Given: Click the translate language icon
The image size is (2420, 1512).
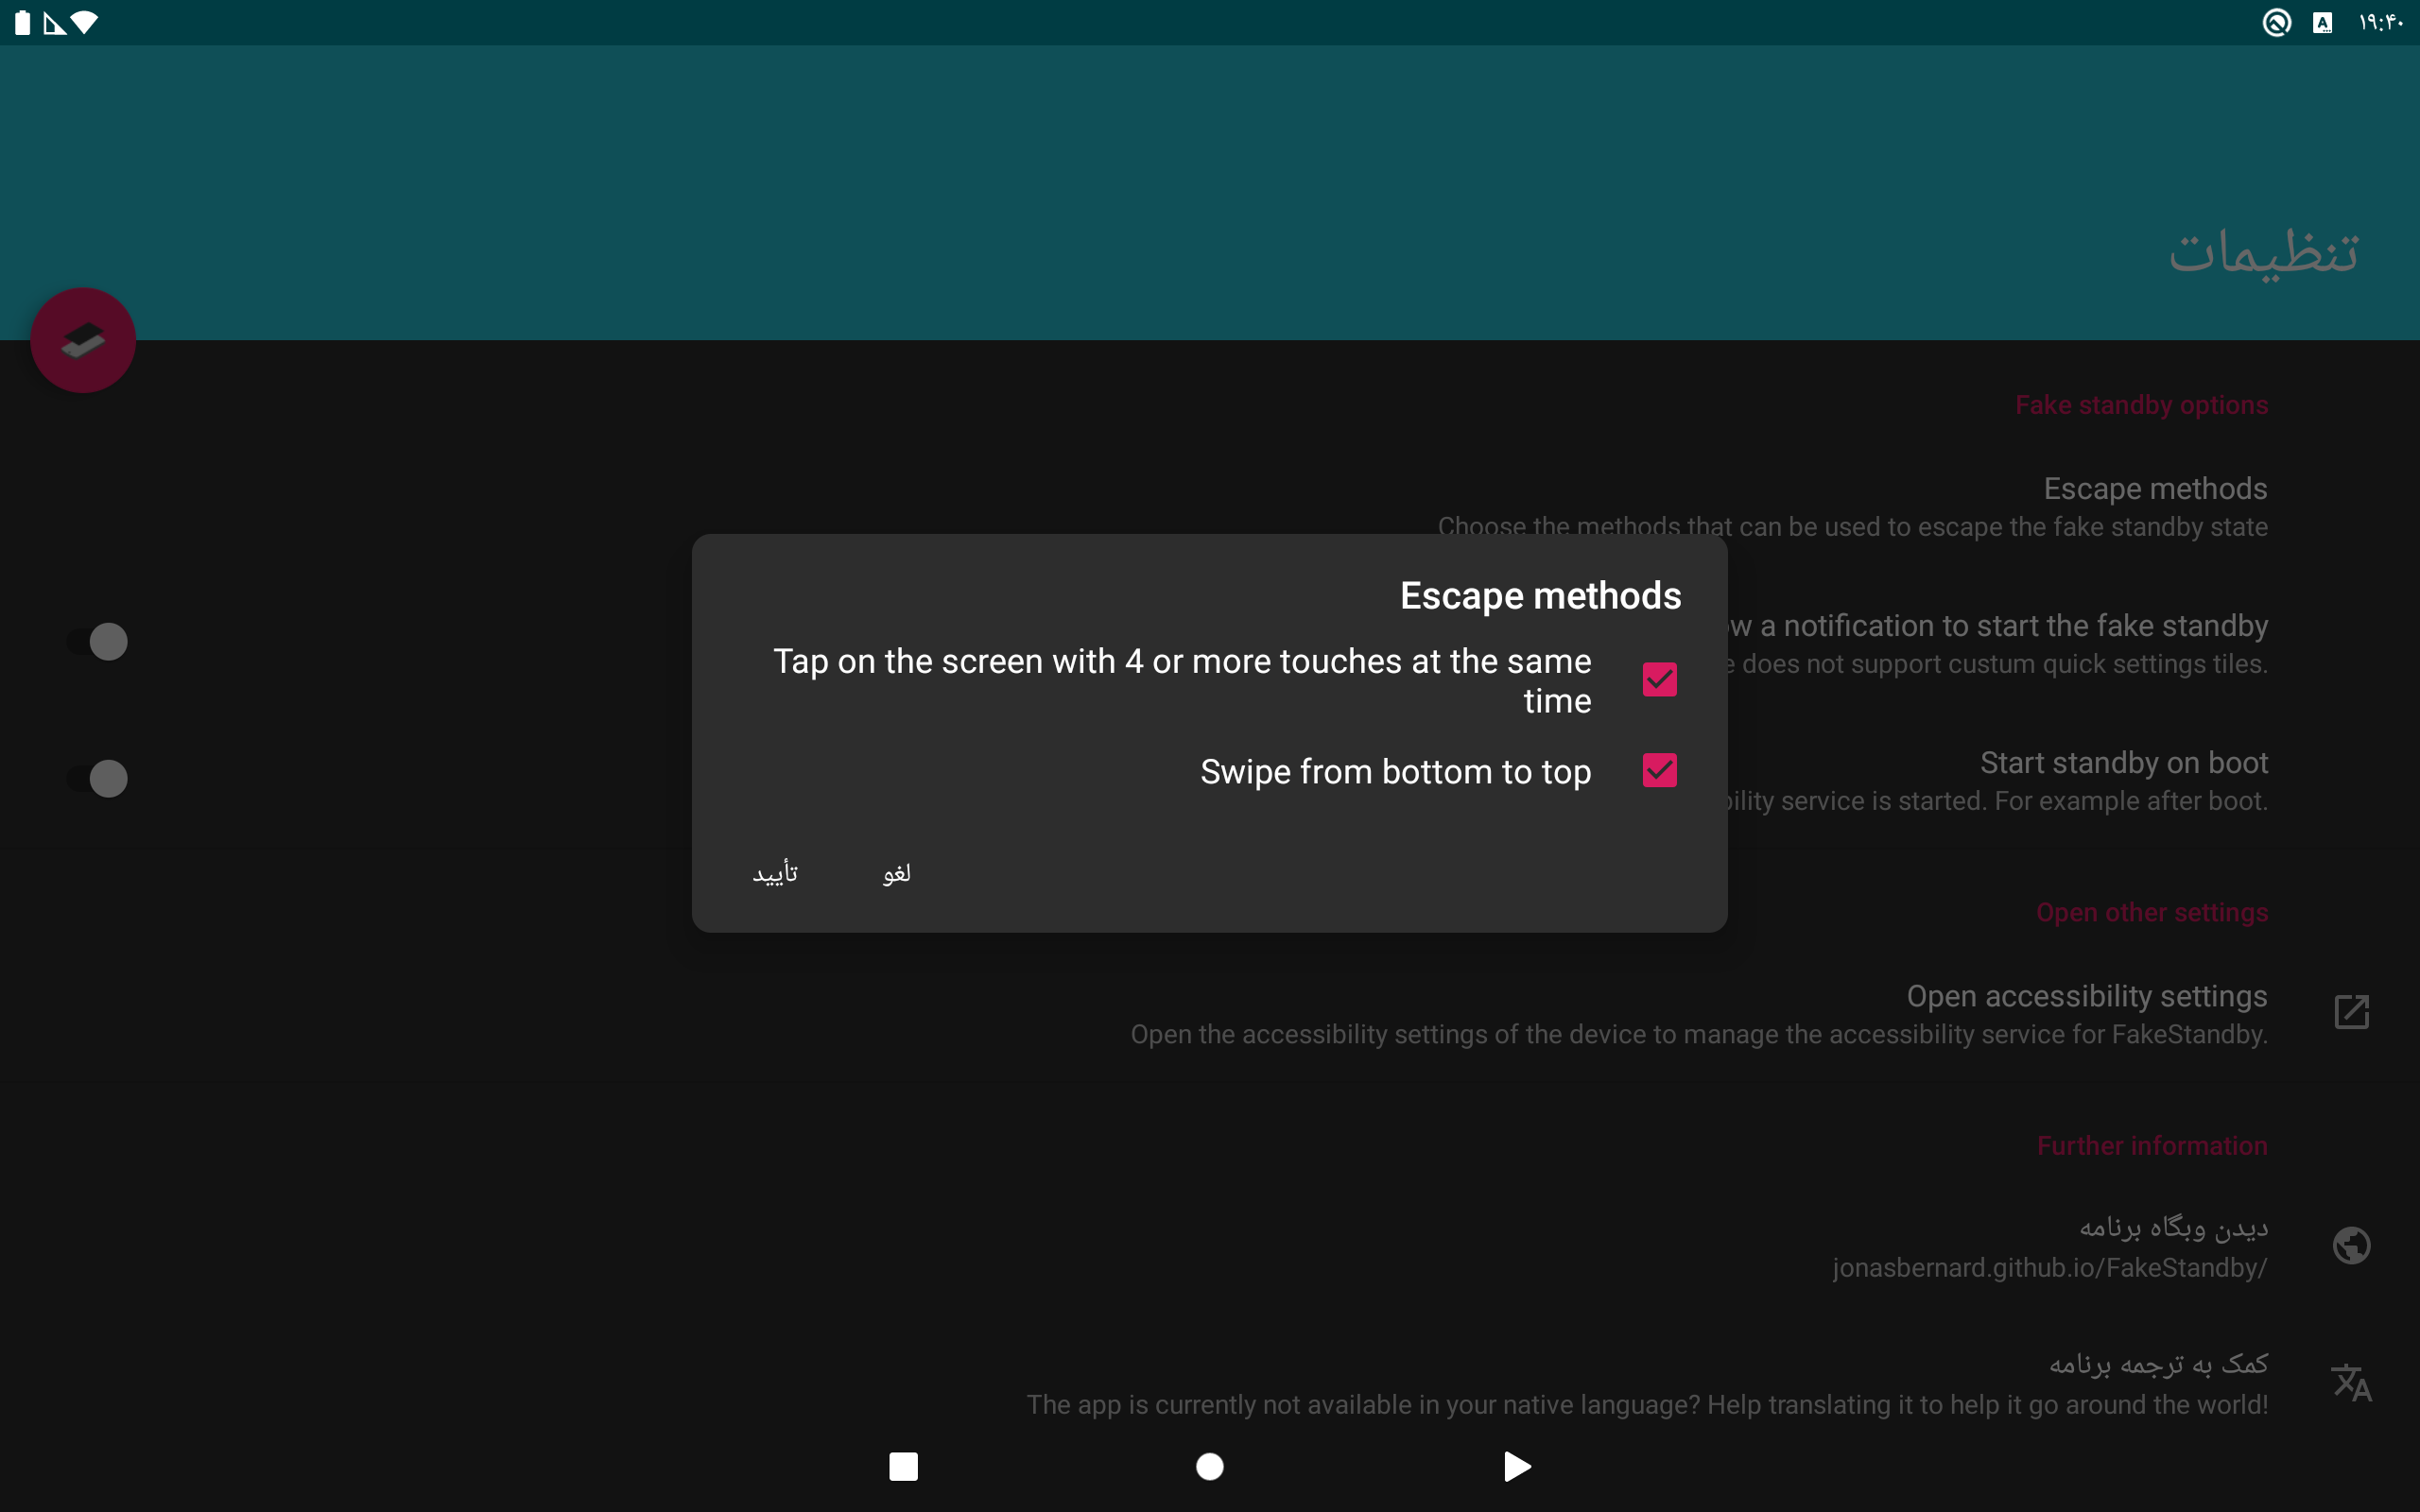Looking at the screenshot, I should point(2351,1383).
